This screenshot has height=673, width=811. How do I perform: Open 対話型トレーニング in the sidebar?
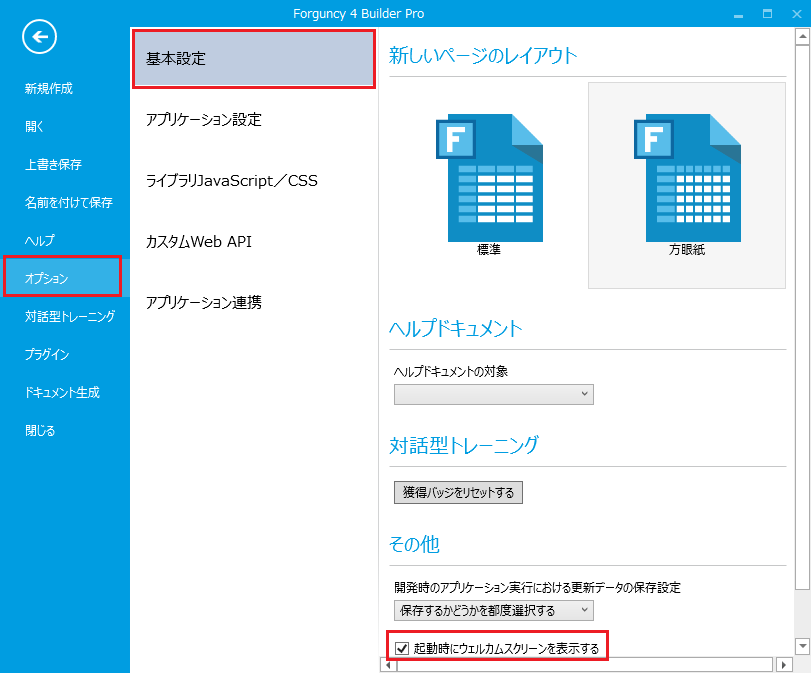(70, 316)
